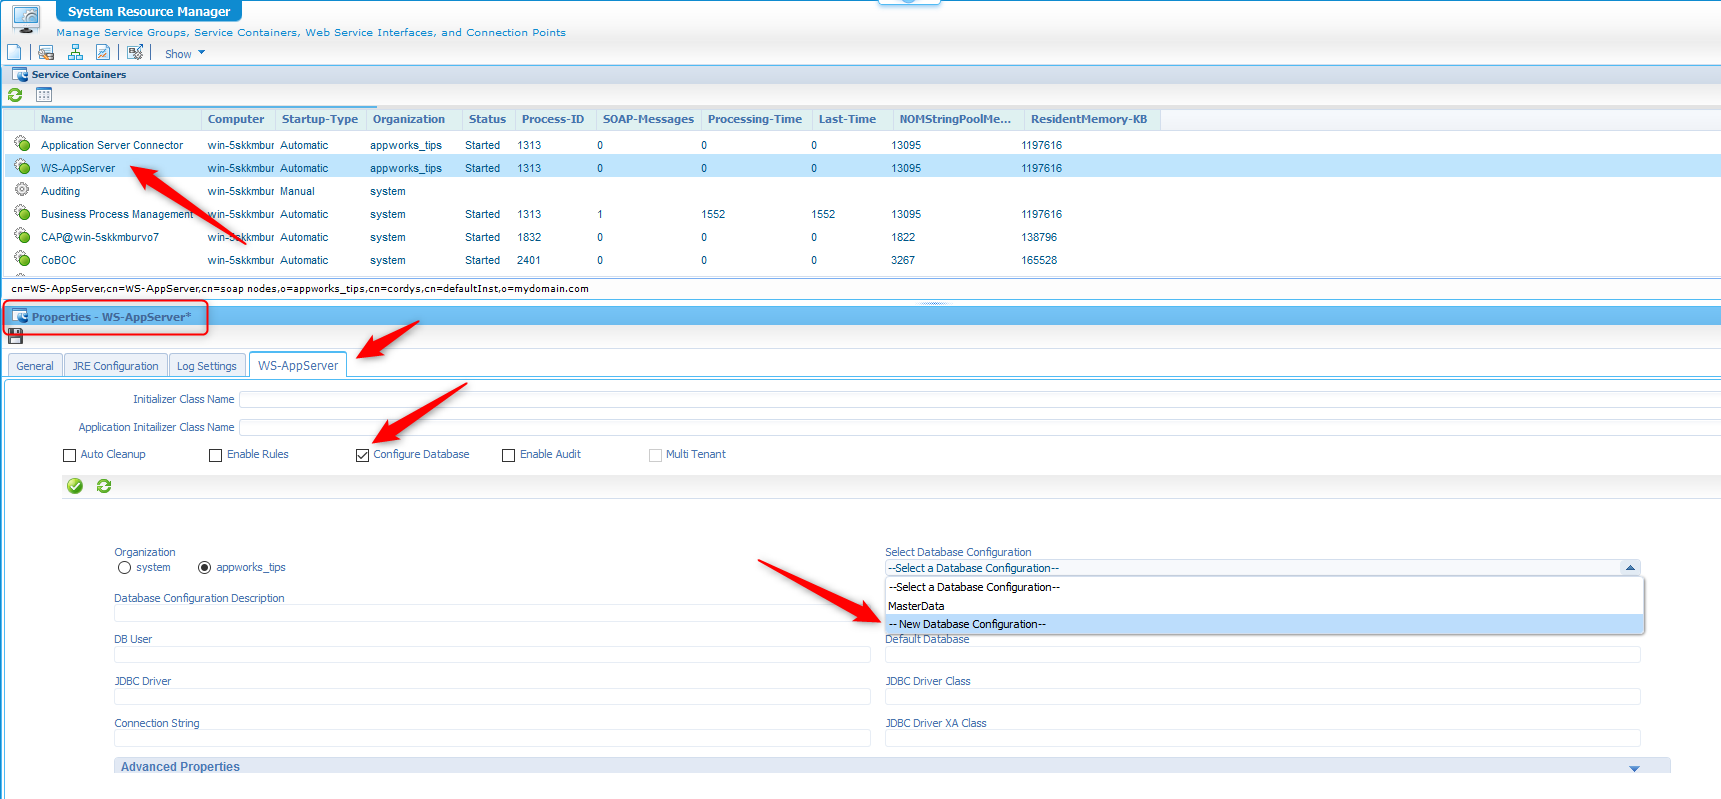Switch to the Log Settings tab
Image resolution: width=1721 pixels, height=799 pixels.
[207, 366]
